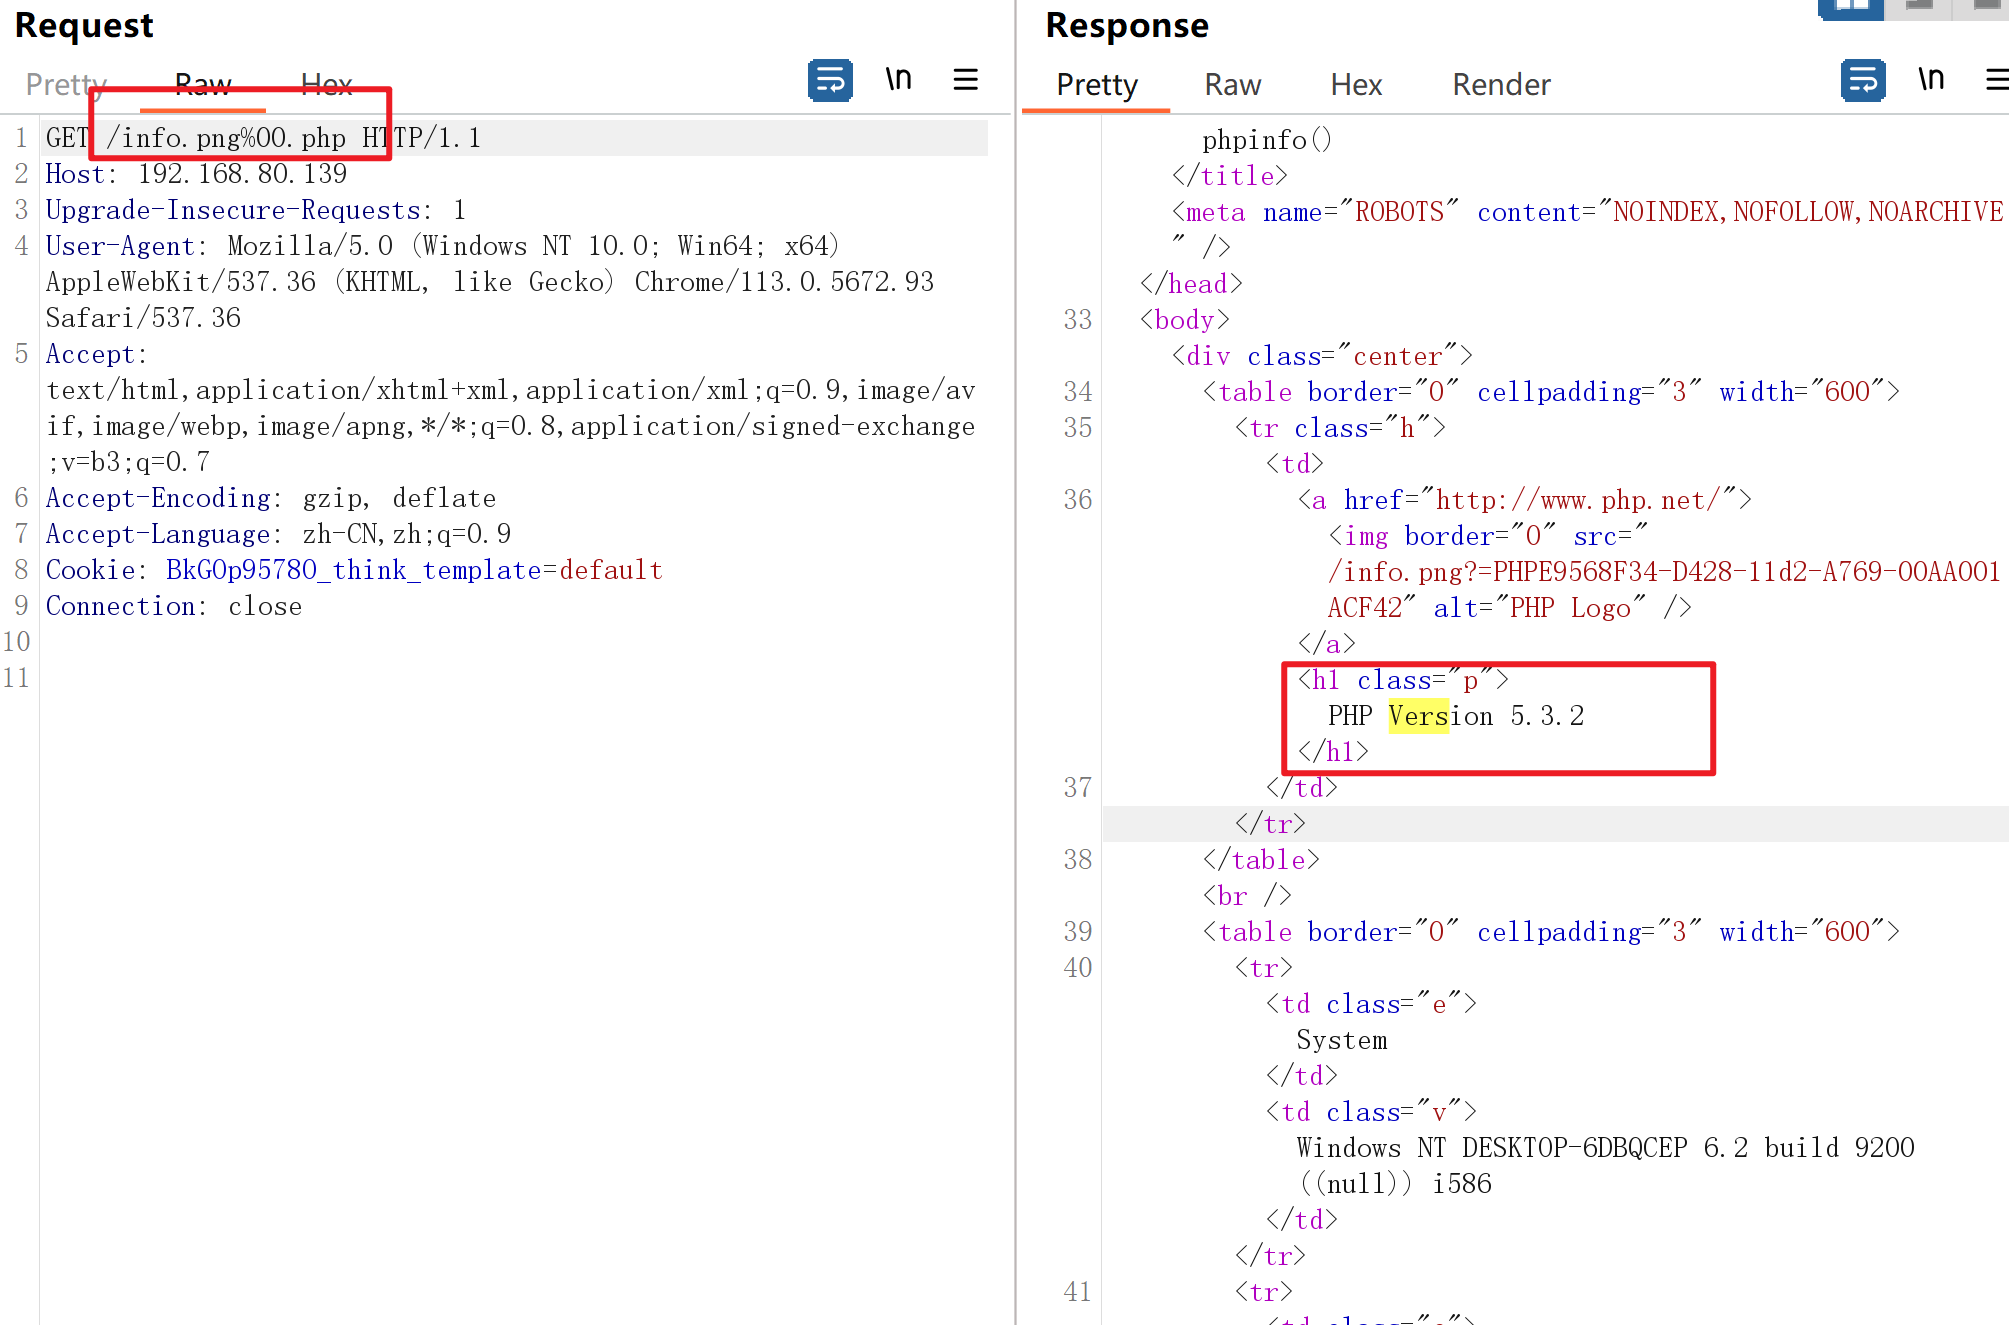This screenshot has height=1325, width=2009.
Task: Toggle \n non-printable characters in Request panel
Action: pos(898,80)
